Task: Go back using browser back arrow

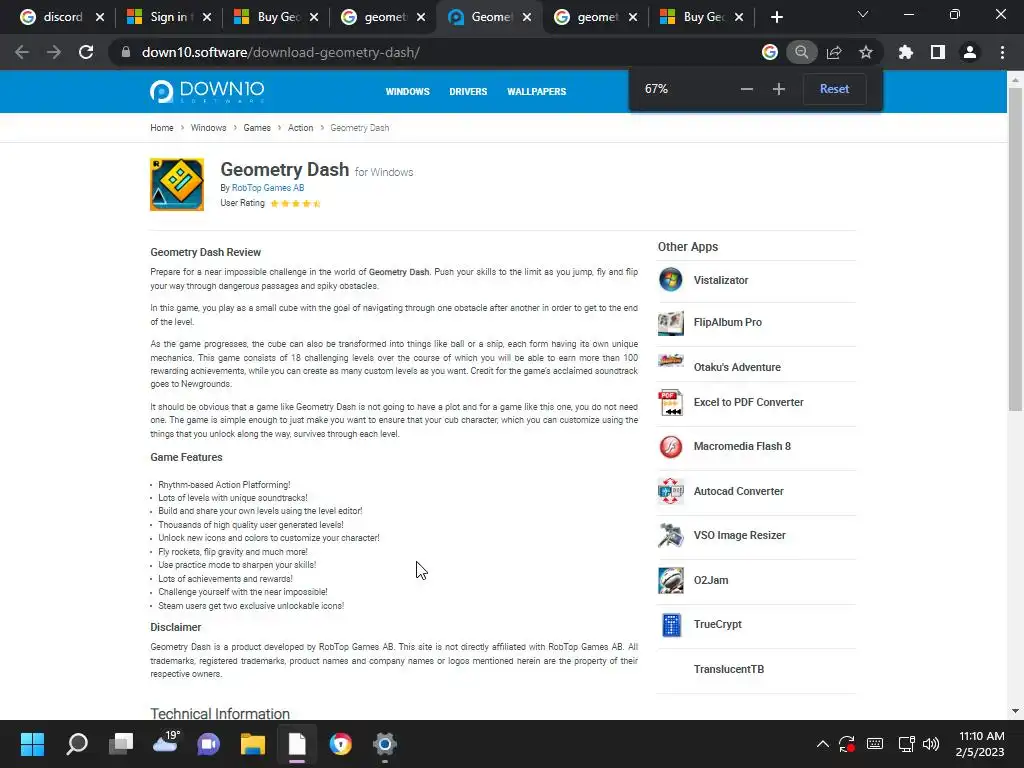Action: pos(22,52)
